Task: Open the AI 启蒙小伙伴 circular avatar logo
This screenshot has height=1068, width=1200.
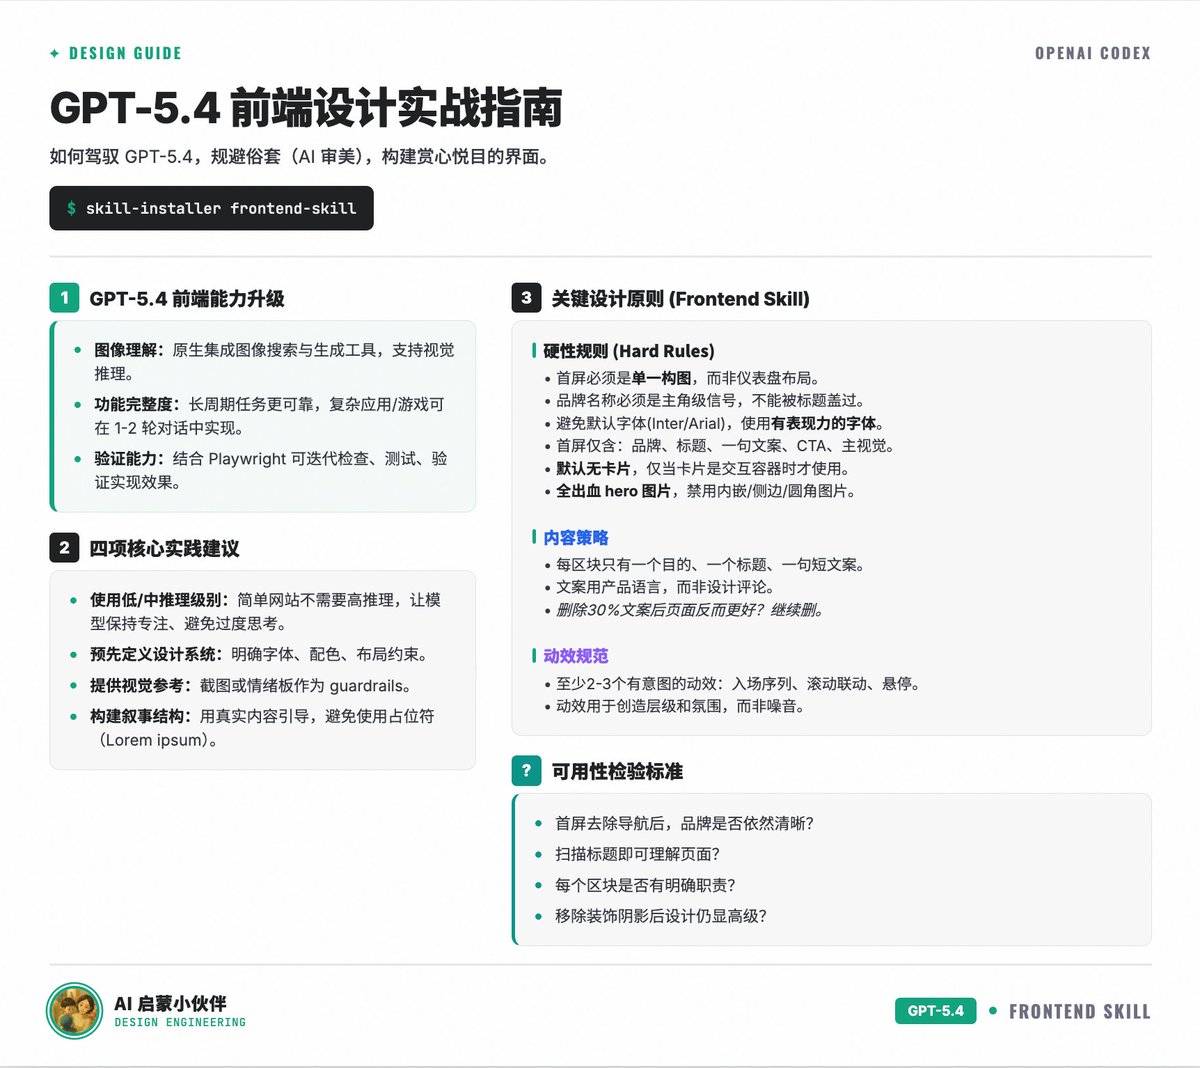Action: click(73, 1011)
